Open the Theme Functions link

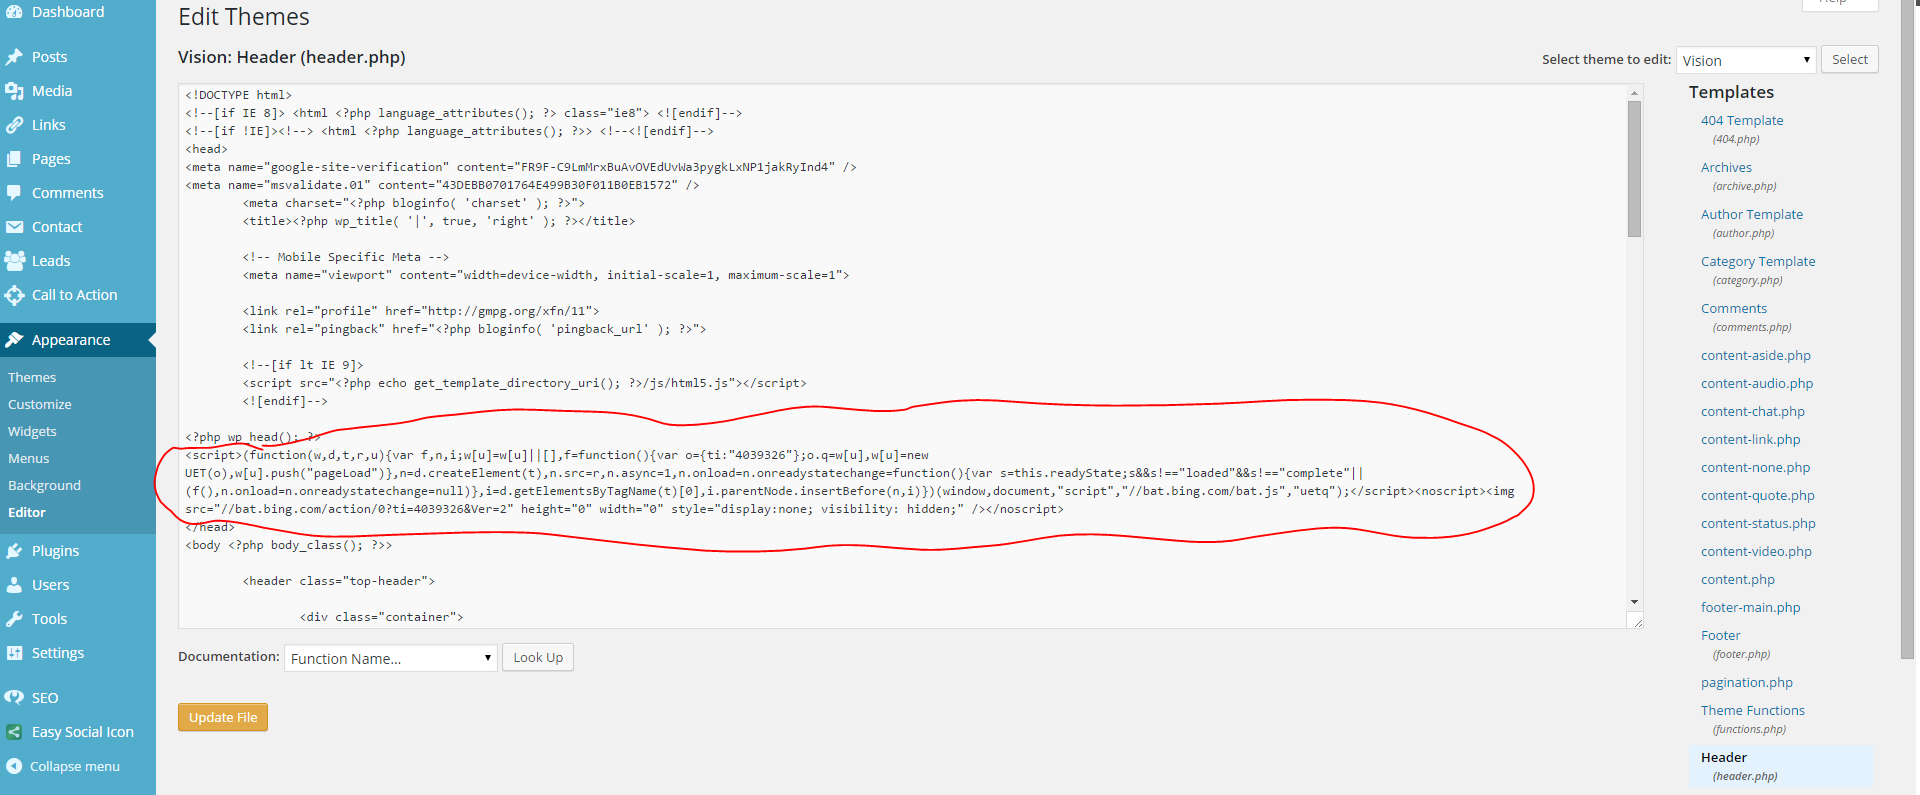1753,710
